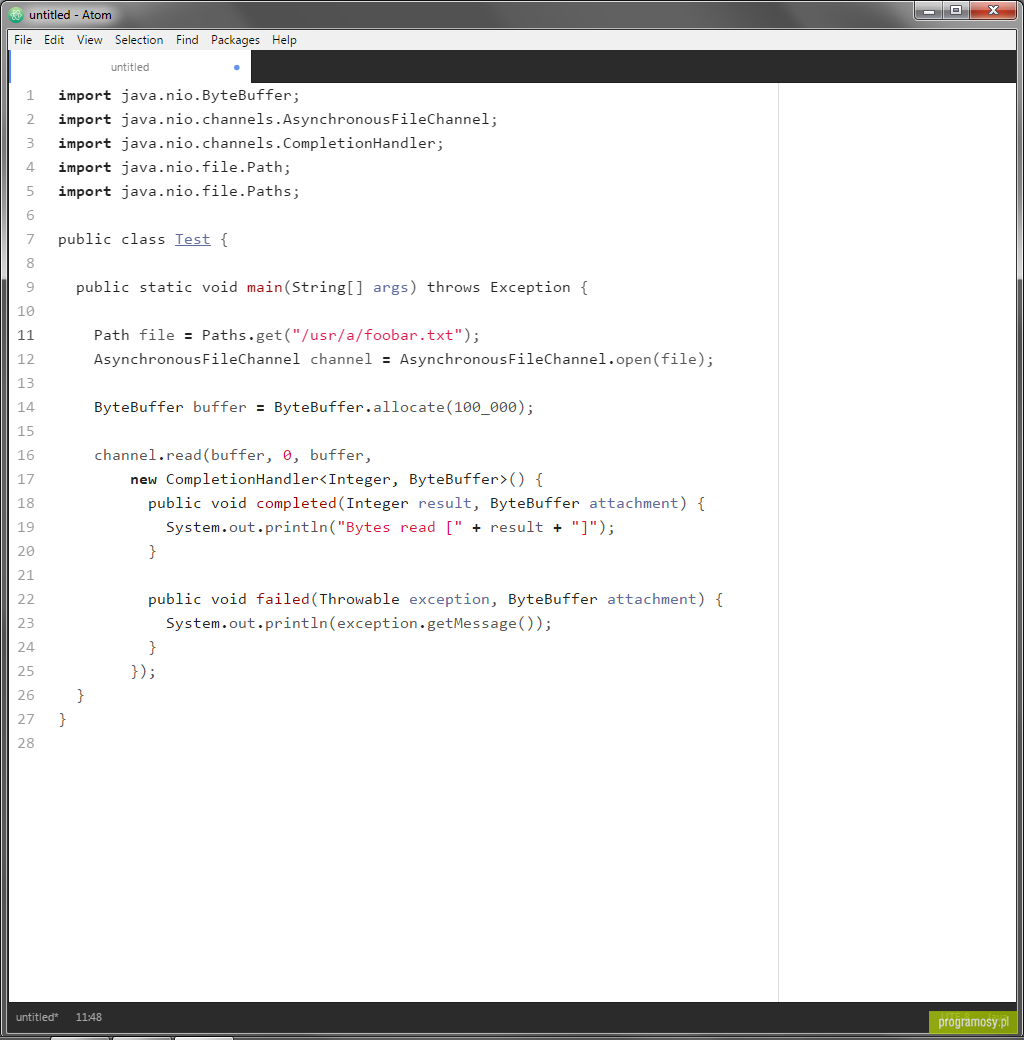This screenshot has height=1040, width=1024.
Task: Click cursor position 11:48 in status bar
Action: pos(89,1017)
